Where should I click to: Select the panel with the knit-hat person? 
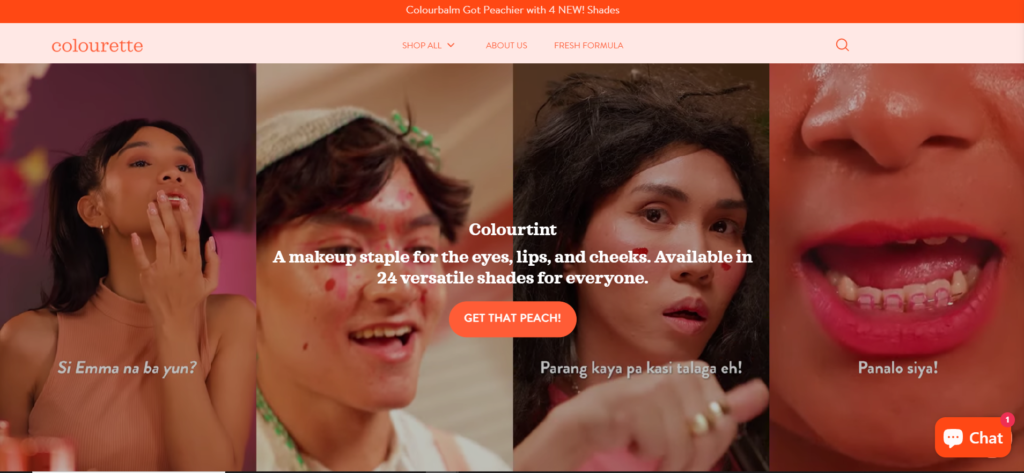tap(384, 267)
